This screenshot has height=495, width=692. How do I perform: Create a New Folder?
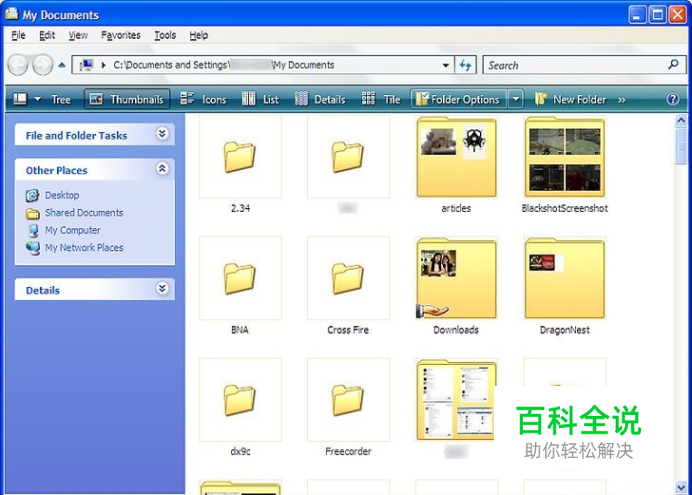click(x=571, y=99)
